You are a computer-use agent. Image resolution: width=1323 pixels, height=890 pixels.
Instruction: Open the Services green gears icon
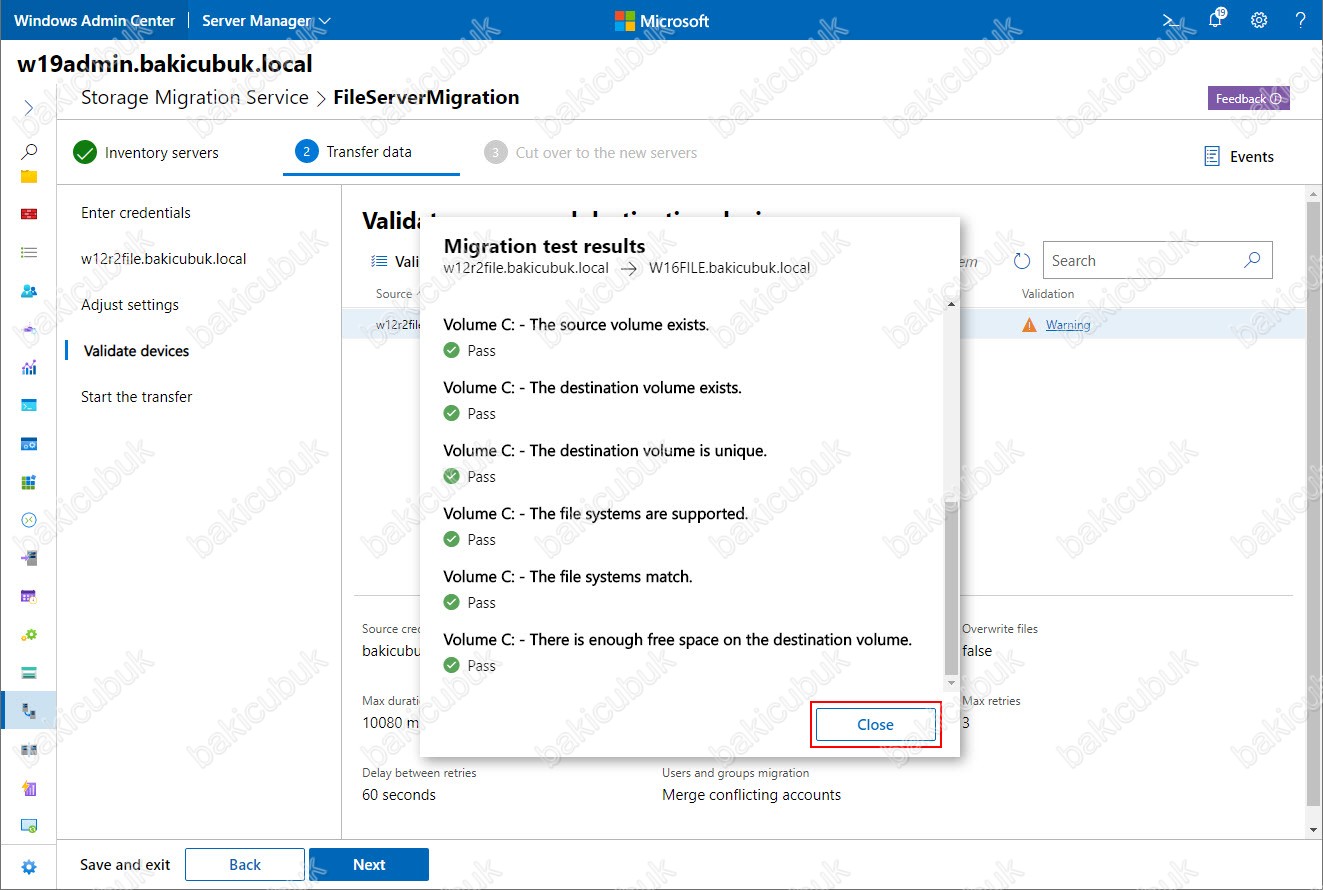point(29,635)
